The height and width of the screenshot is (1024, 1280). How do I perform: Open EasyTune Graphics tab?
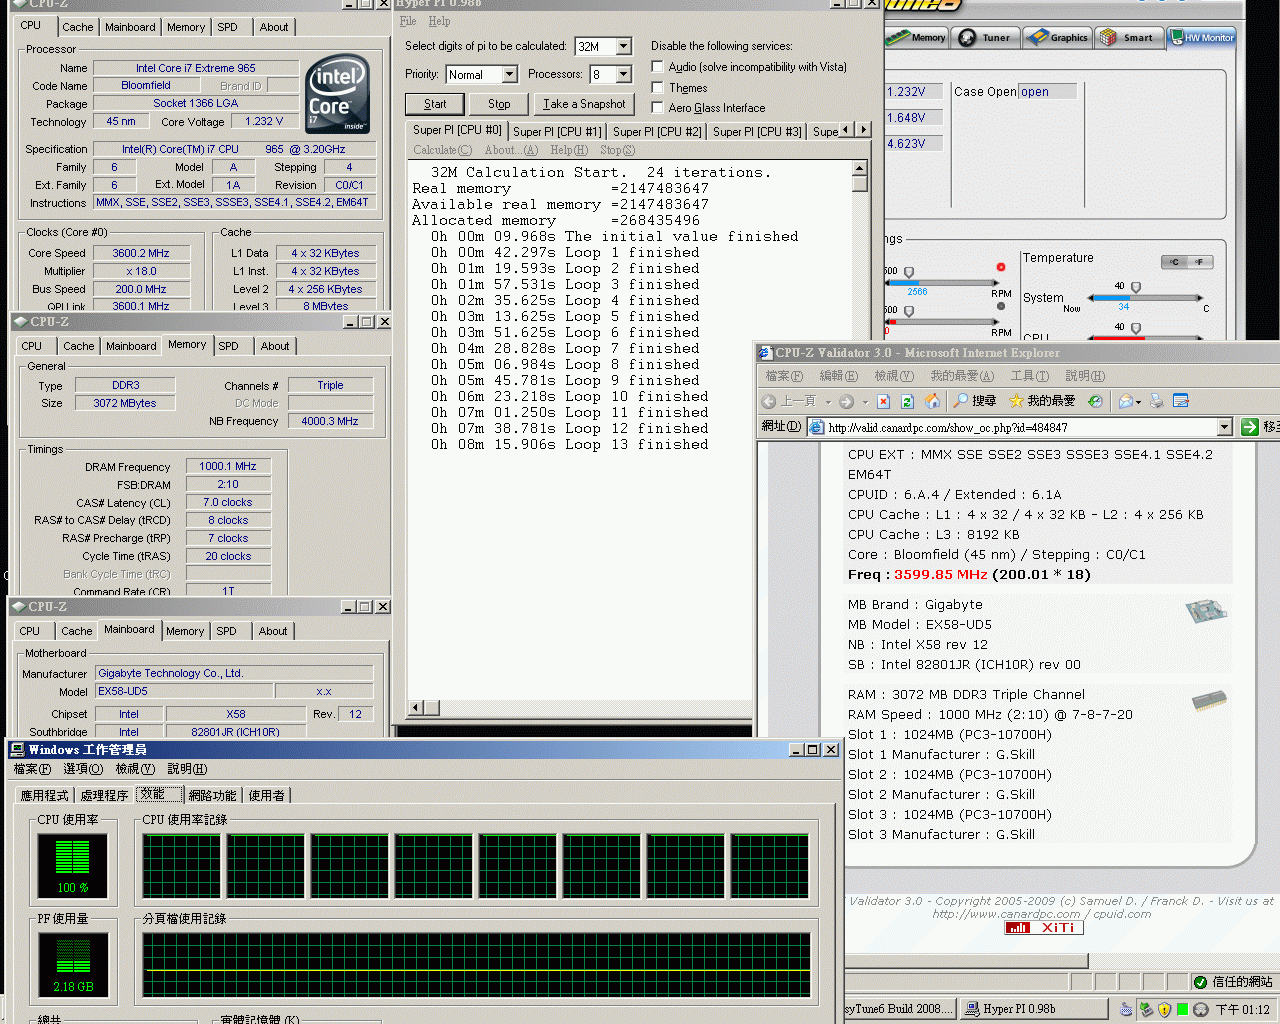pos(1057,38)
